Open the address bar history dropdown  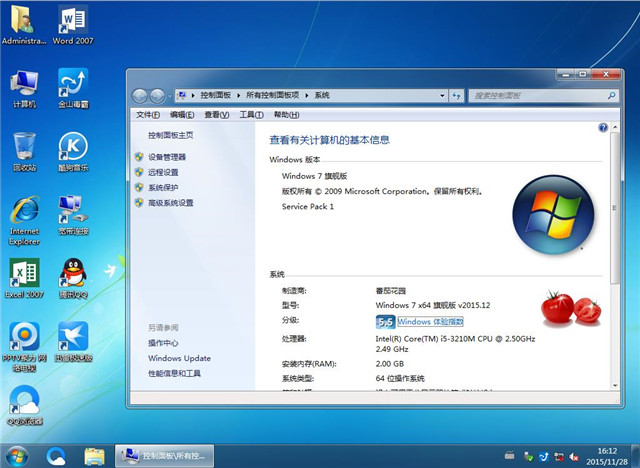click(x=442, y=96)
